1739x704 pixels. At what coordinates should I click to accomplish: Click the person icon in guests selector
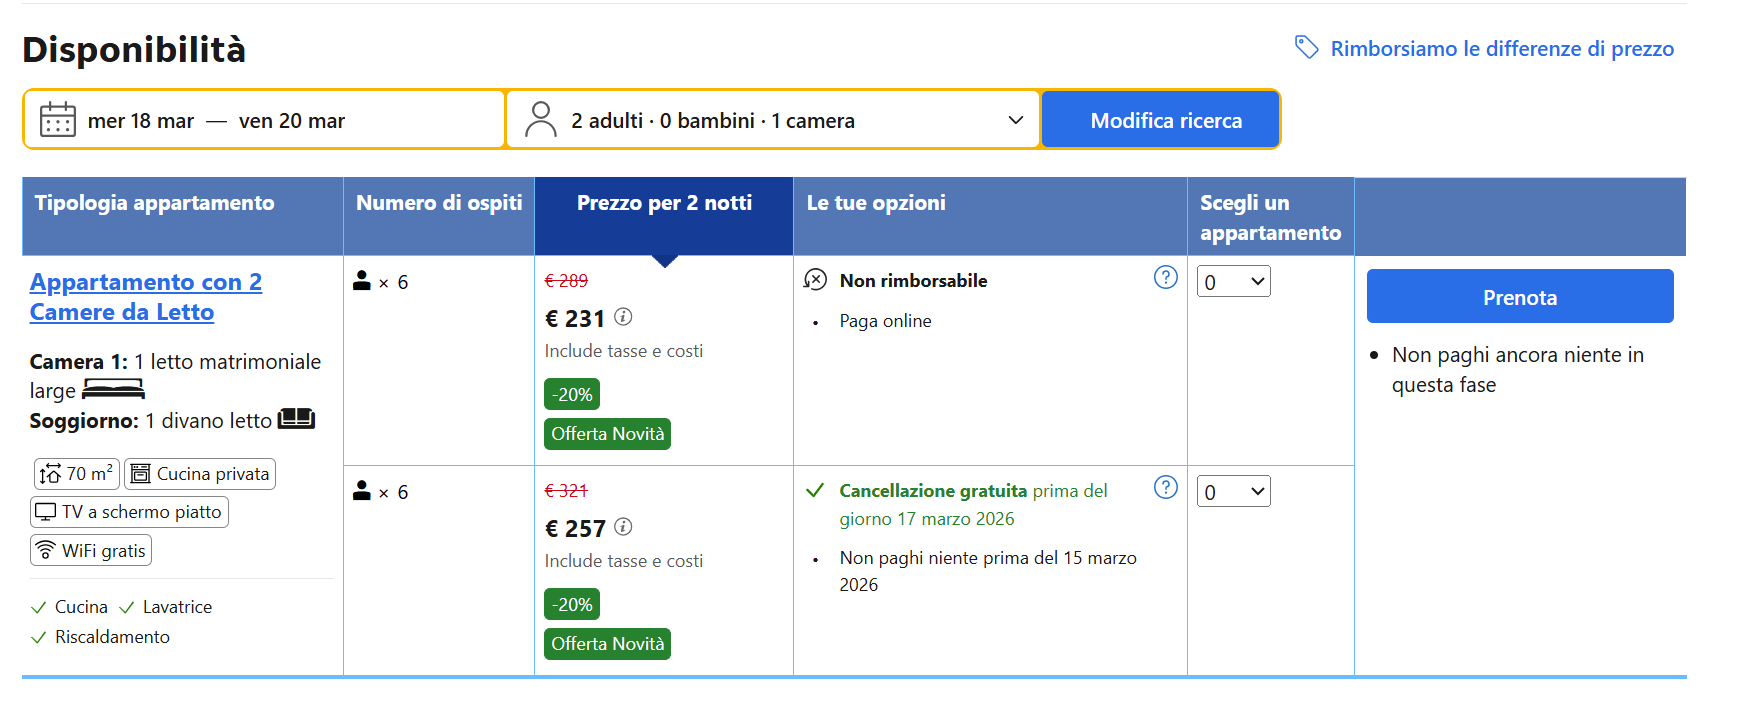point(540,120)
